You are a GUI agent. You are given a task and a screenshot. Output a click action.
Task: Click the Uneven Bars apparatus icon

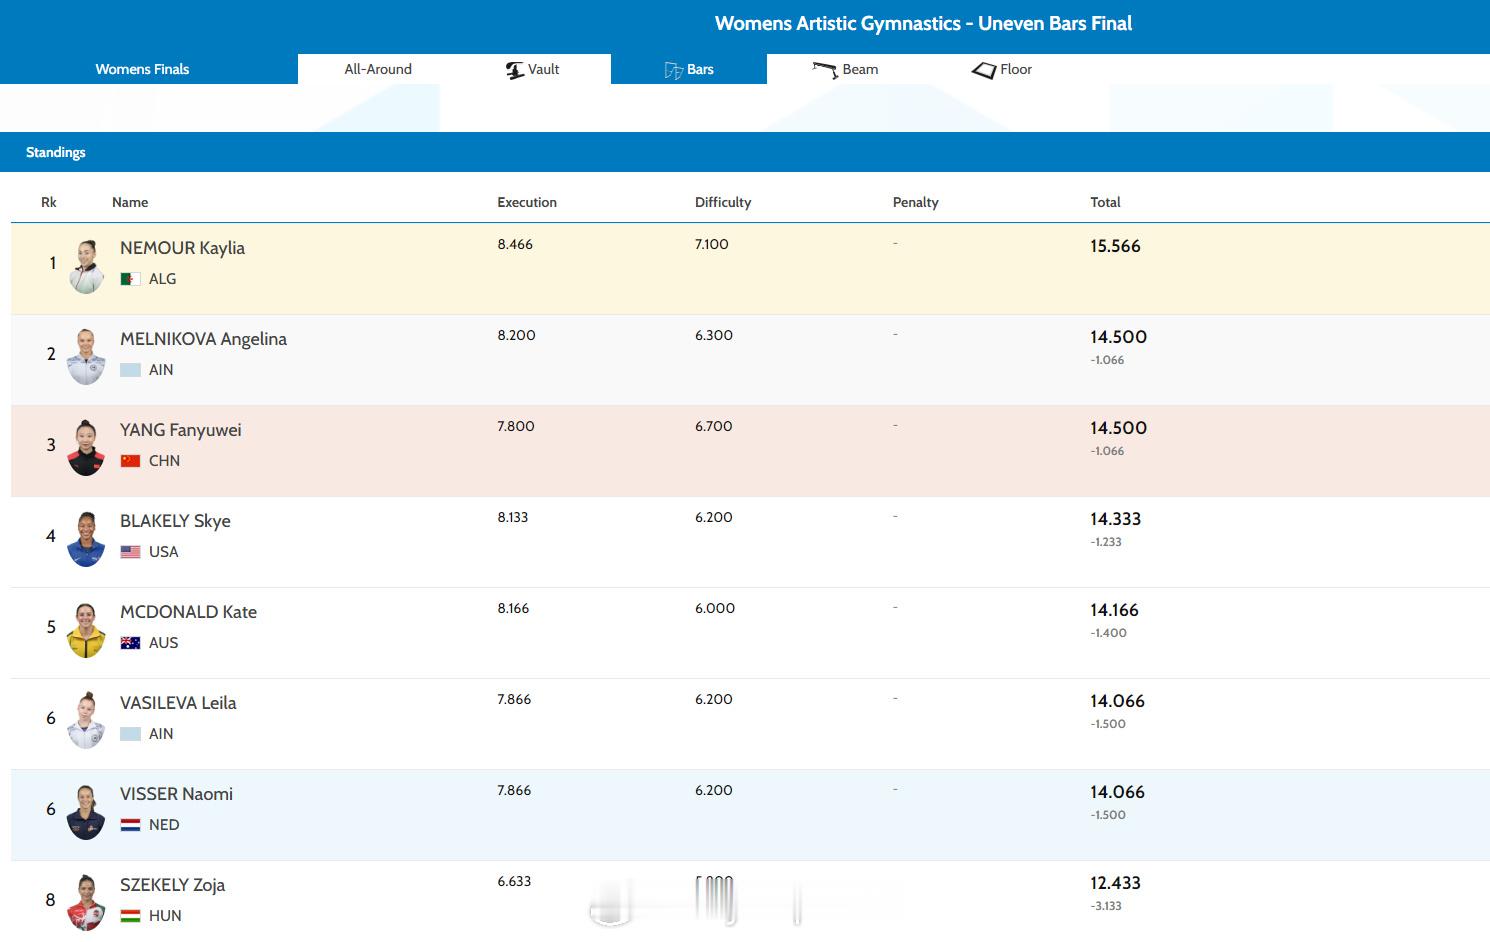click(673, 70)
